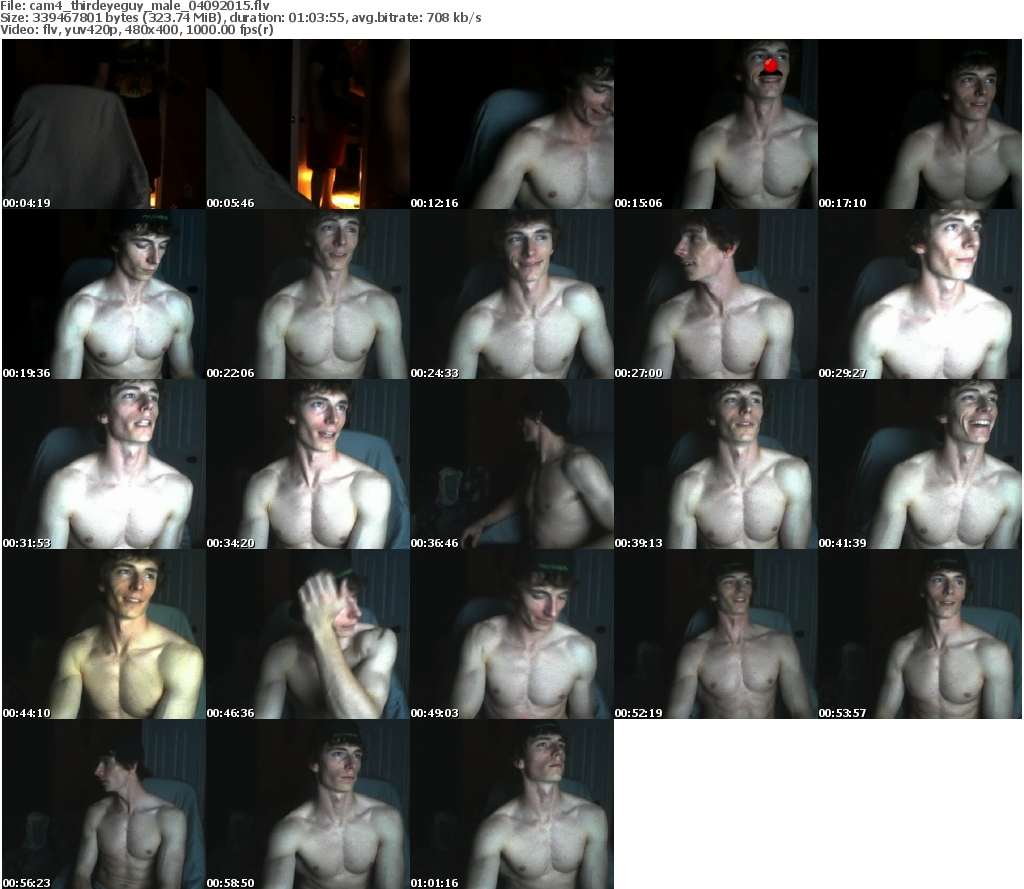Image resolution: width=1024 pixels, height=889 pixels.
Task: Click the line 'Video: flv, yuv420p, 480x400'
Action: coord(137,29)
